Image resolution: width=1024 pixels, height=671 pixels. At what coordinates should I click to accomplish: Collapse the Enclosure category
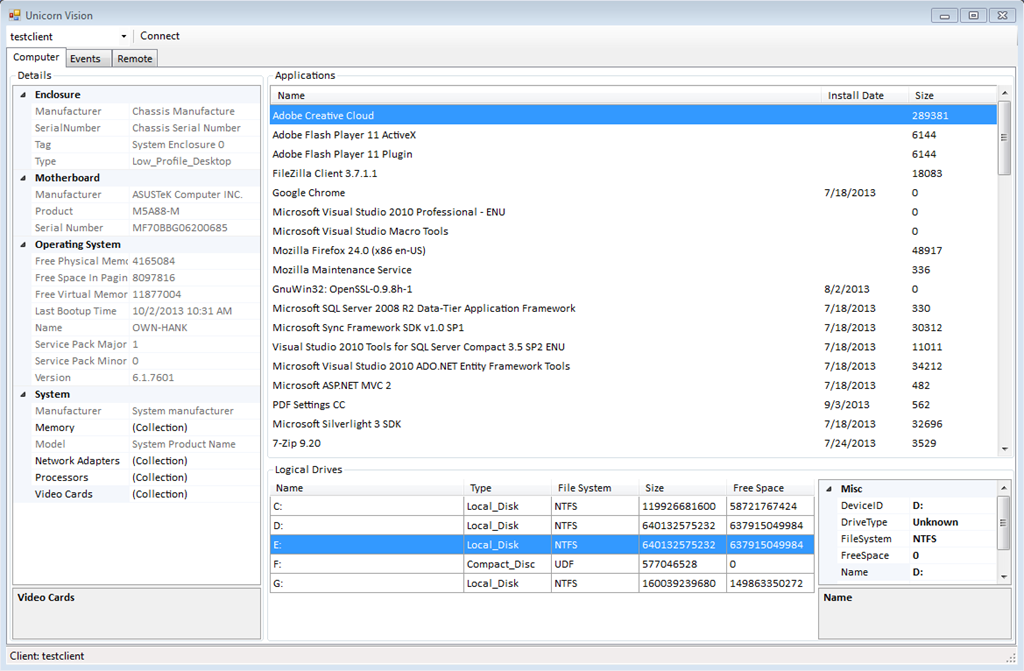coord(23,95)
